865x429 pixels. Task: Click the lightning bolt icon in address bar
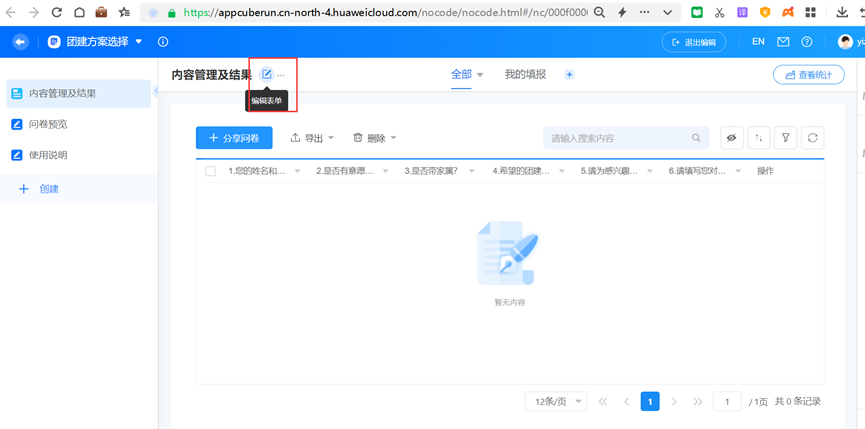tap(622, 13)
